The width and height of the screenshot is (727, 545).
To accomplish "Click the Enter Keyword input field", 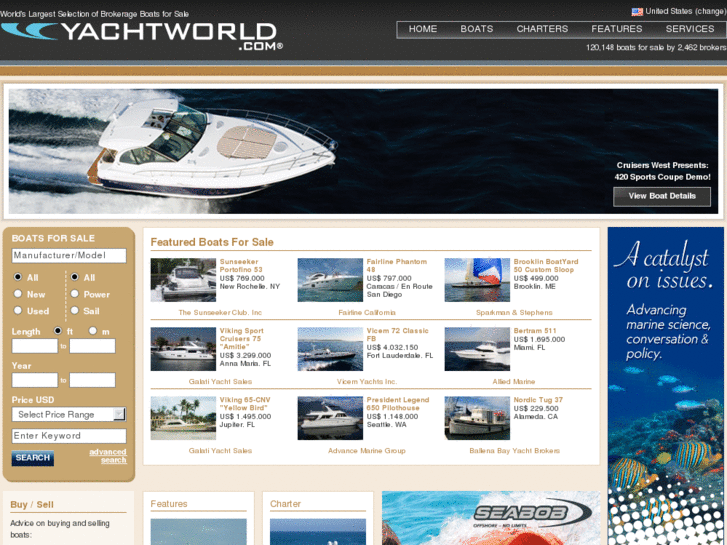I will tap(69, 436).
